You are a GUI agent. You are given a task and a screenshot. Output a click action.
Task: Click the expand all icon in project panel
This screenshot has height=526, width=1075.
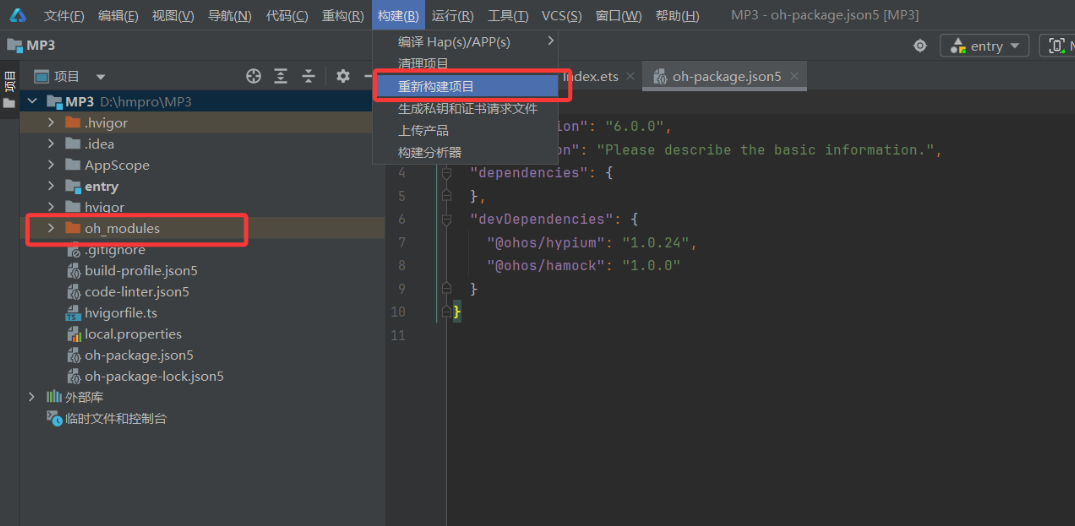coord(281,76)
